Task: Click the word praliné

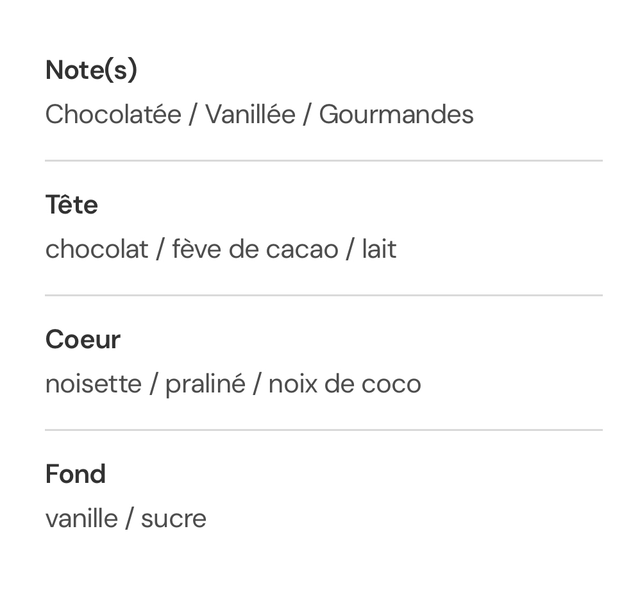Action: pyautogui.click(x=205, y=384)
